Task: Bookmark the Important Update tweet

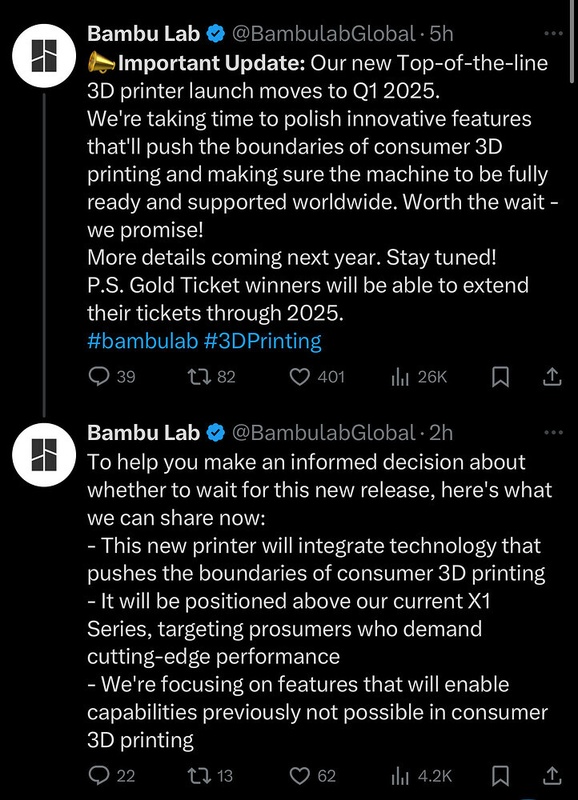Action: [x=500, y=377]
